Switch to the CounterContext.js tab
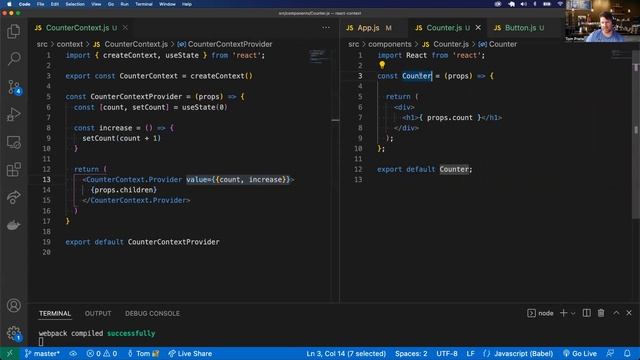Viewport: 640px width, 360px height. (76, 28)
